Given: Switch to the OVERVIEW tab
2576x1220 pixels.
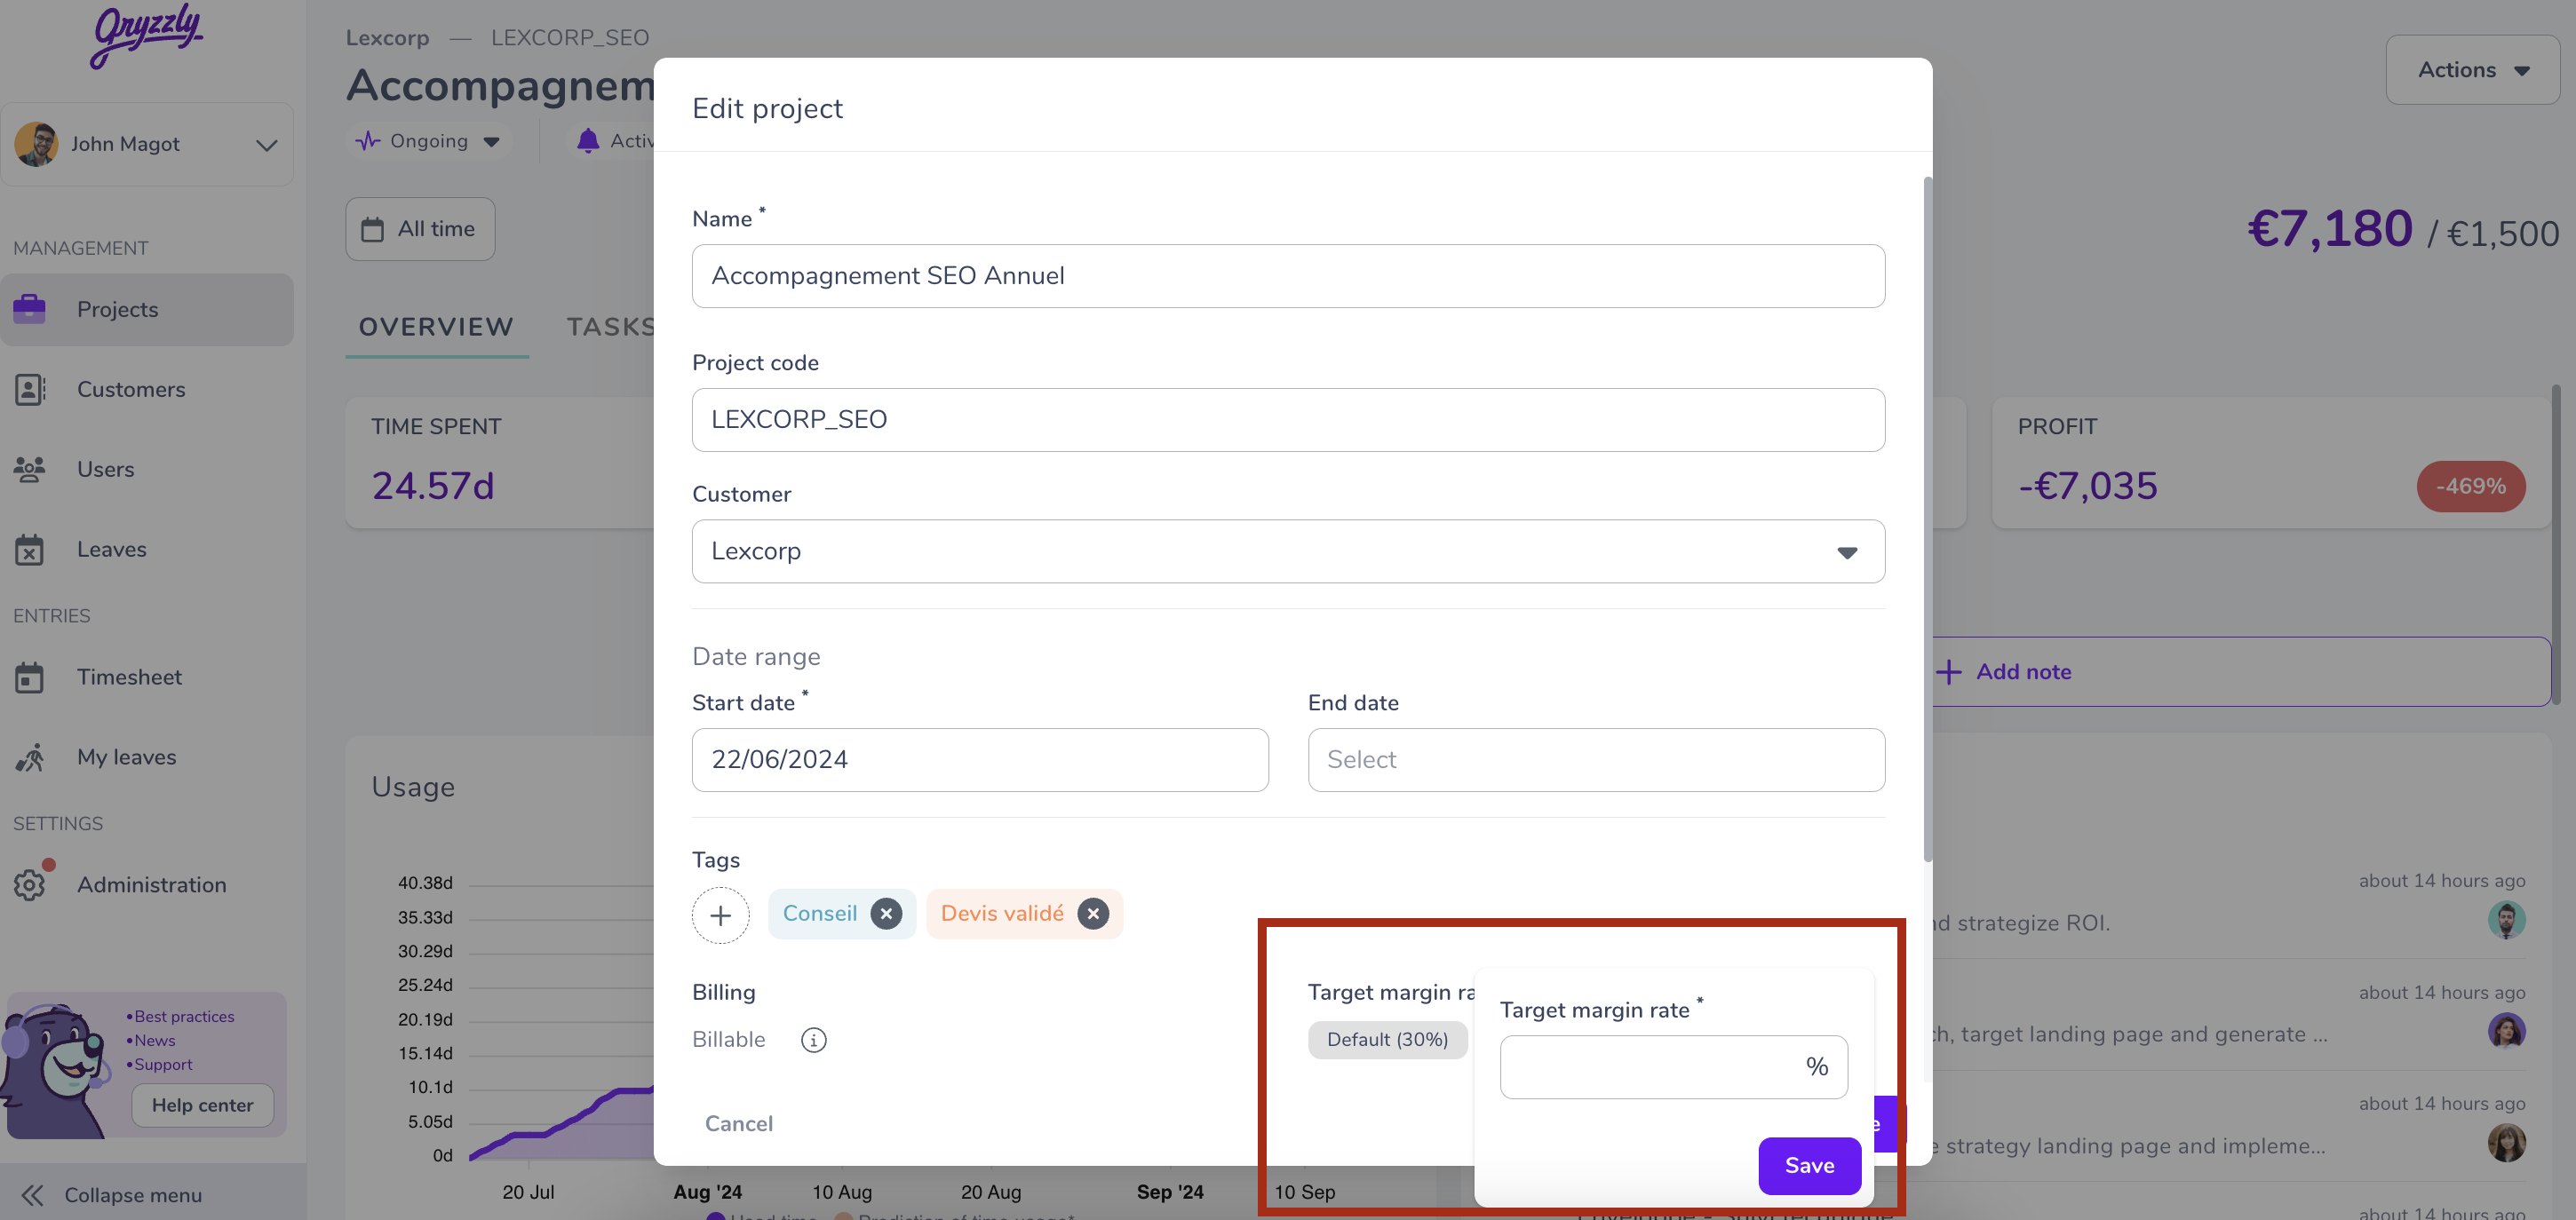Looking at the screenshot, I should (436, 327).
